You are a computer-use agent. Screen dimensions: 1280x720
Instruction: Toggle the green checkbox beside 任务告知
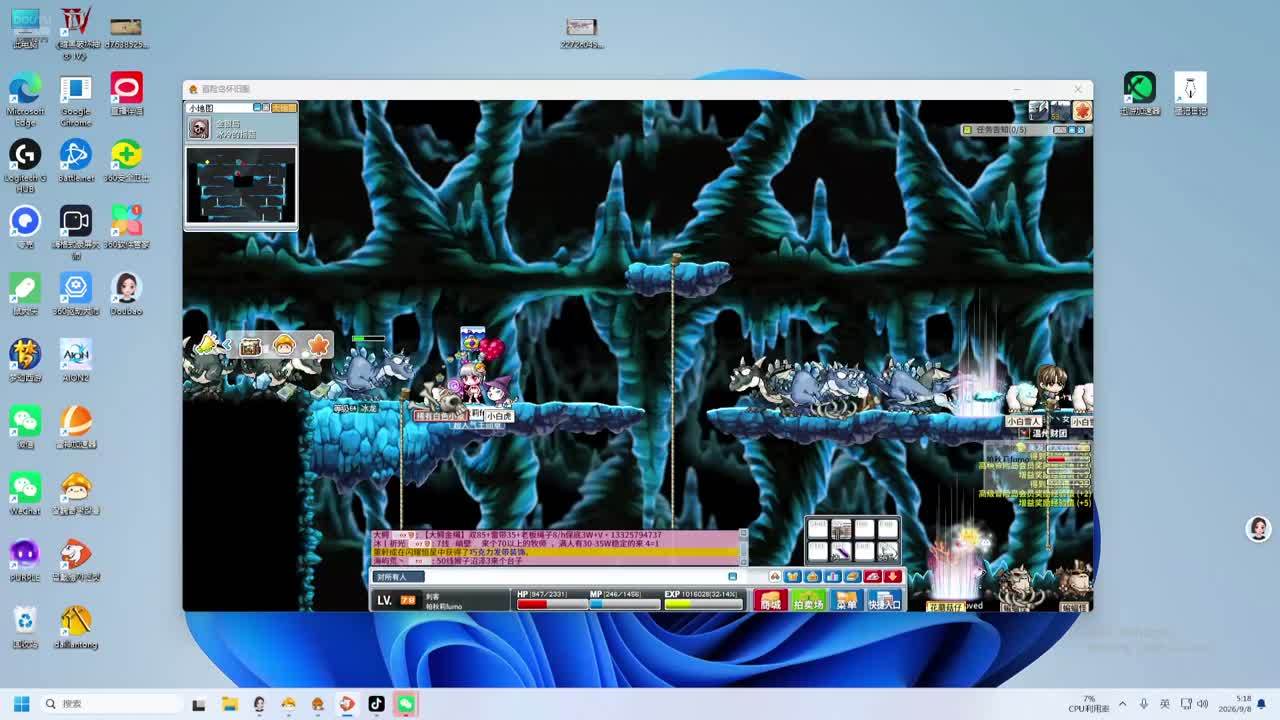click(967, 130)
